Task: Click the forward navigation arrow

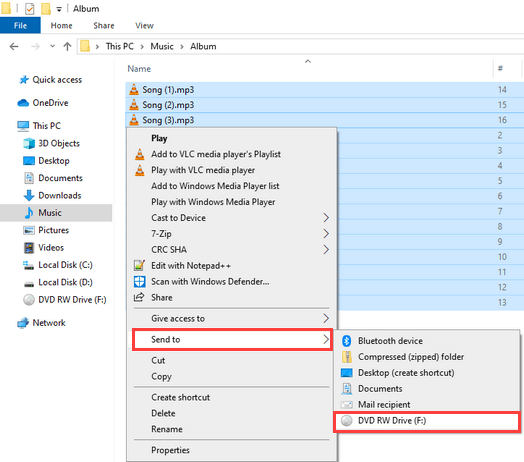Action: click(x=35, y=46)
